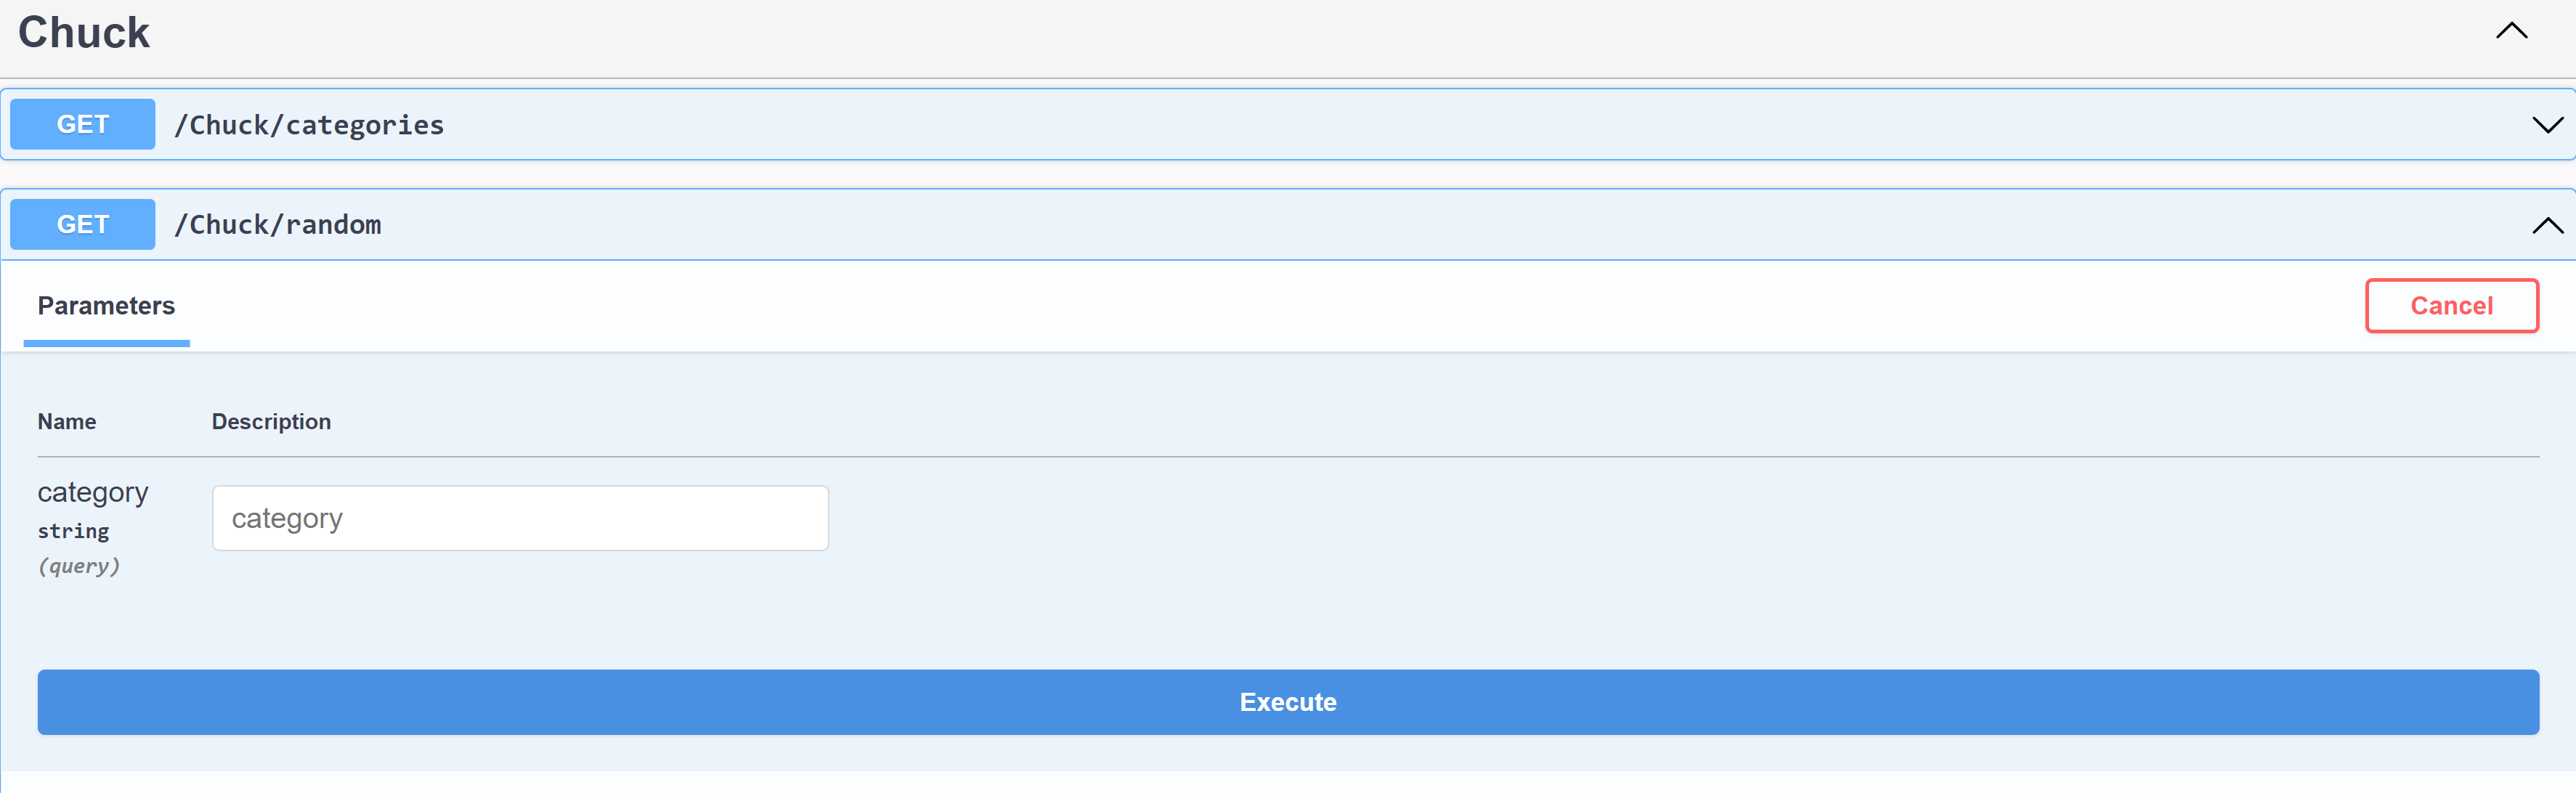
Task: Click the Cancel button
Action: coord(2451,305)
